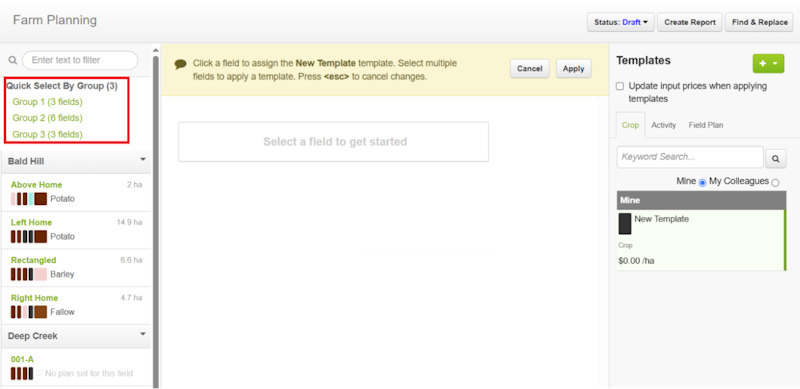Click the Apply button
The image size is (800, 389).
point(573,68)
